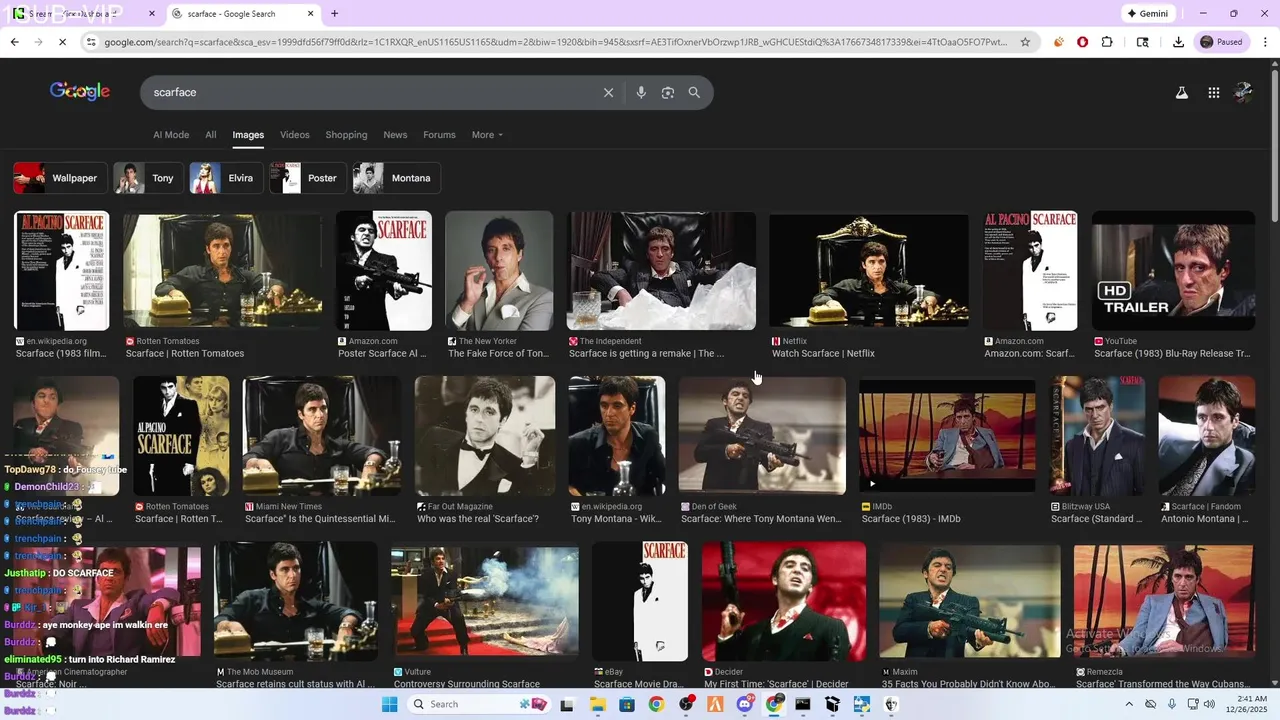Switch to the Videos tab
Image resolution: width=1280 pixels, height=720 pixels.
coord(295,135)
